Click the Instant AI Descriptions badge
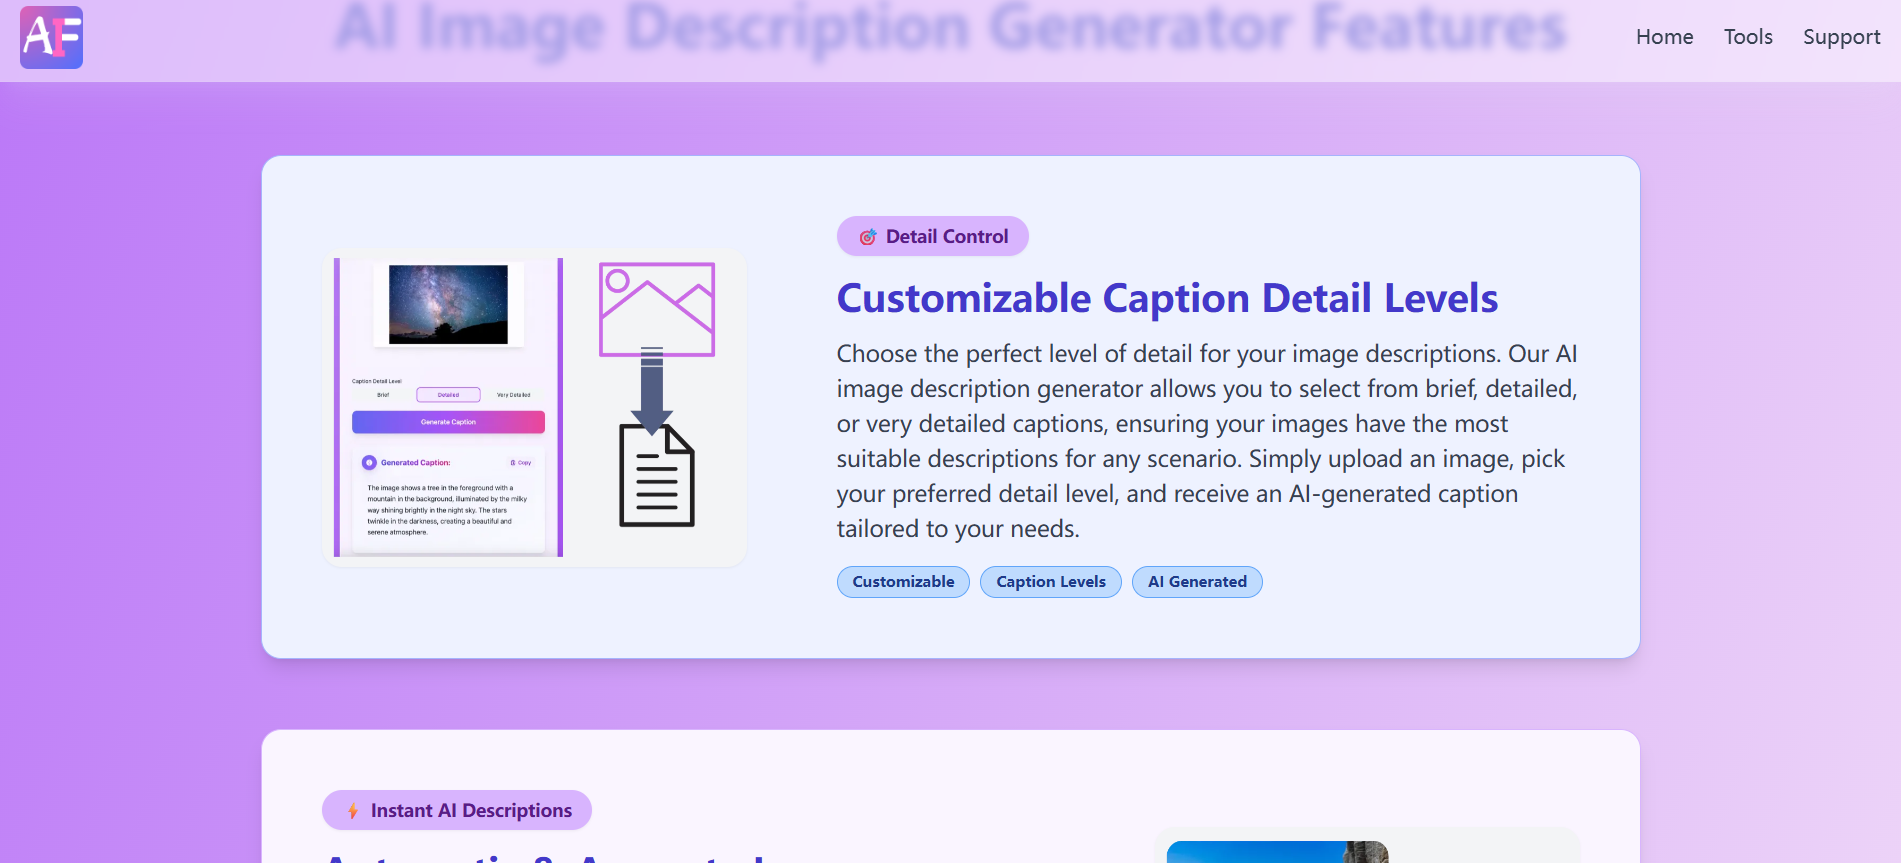The height and width of the screenshot is (863, 1901). (x=457, y=810)
